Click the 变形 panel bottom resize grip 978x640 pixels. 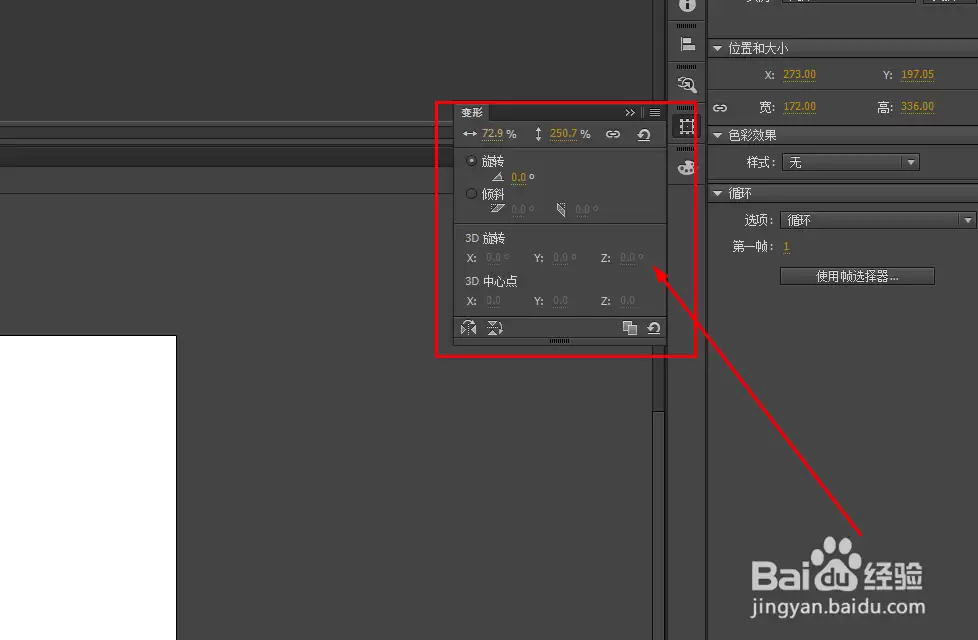559,341
